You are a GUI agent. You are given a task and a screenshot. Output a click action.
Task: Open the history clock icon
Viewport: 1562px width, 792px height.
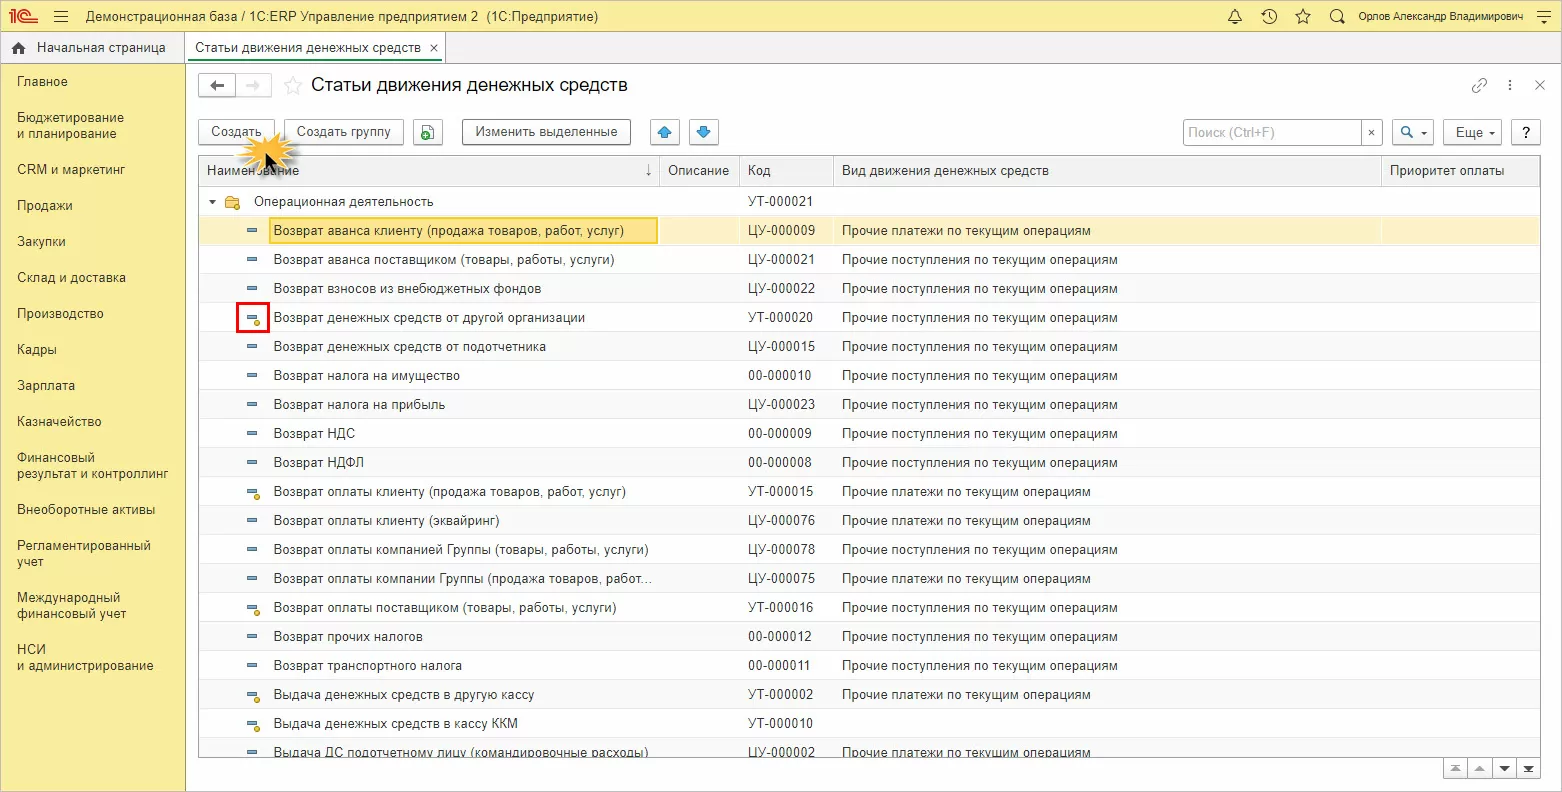(x=1269, y=17)
